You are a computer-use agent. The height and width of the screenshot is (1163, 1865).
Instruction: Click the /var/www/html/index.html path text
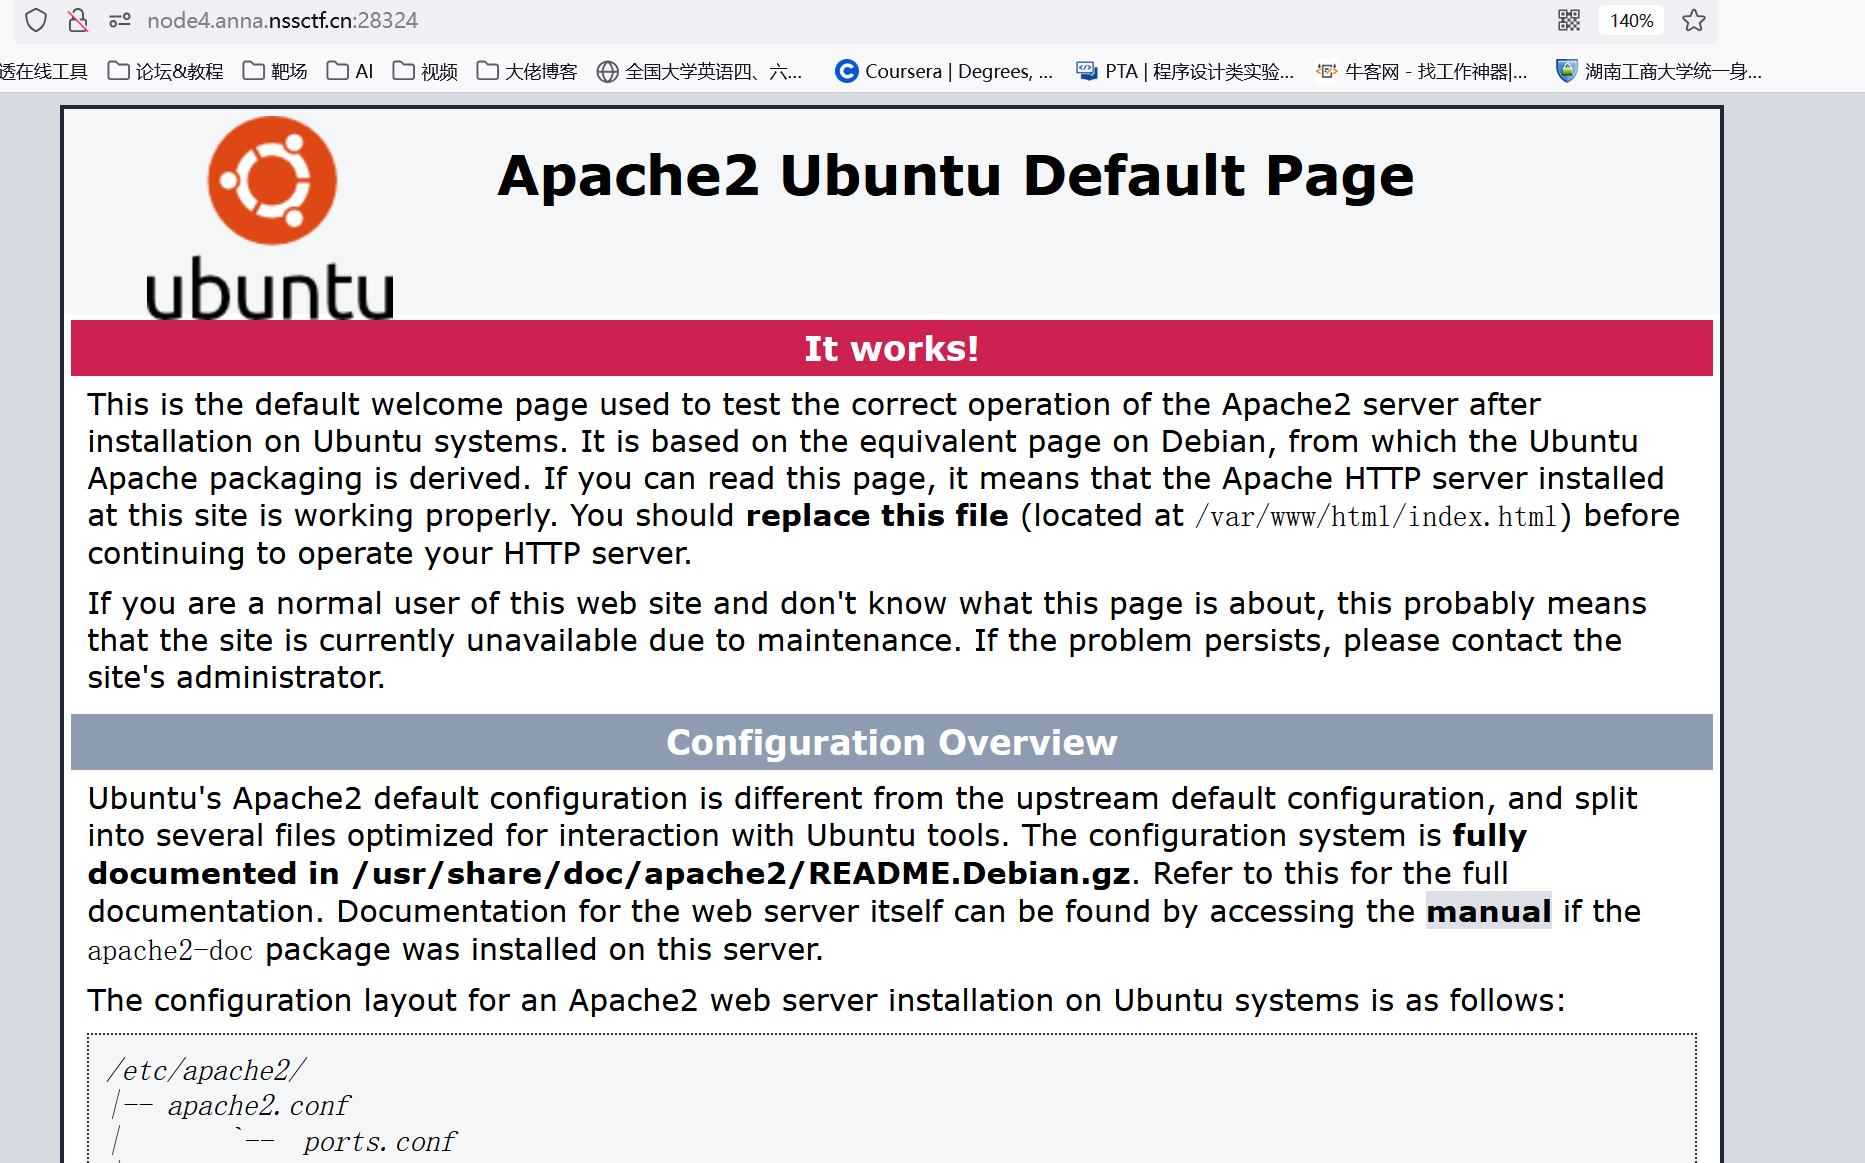pyautogui.click(x=1376, y=516)
